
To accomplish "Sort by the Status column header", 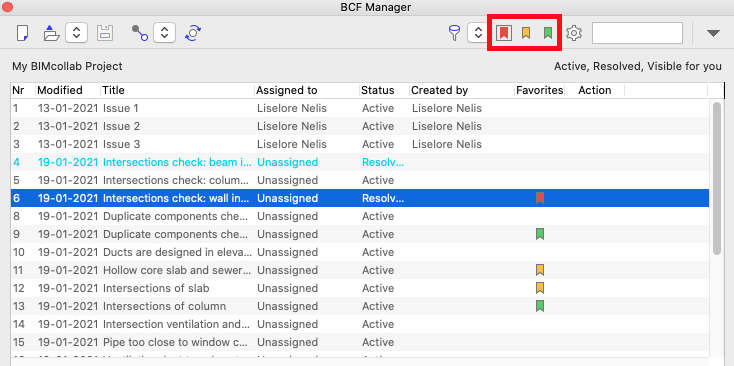I will point(384,90).
